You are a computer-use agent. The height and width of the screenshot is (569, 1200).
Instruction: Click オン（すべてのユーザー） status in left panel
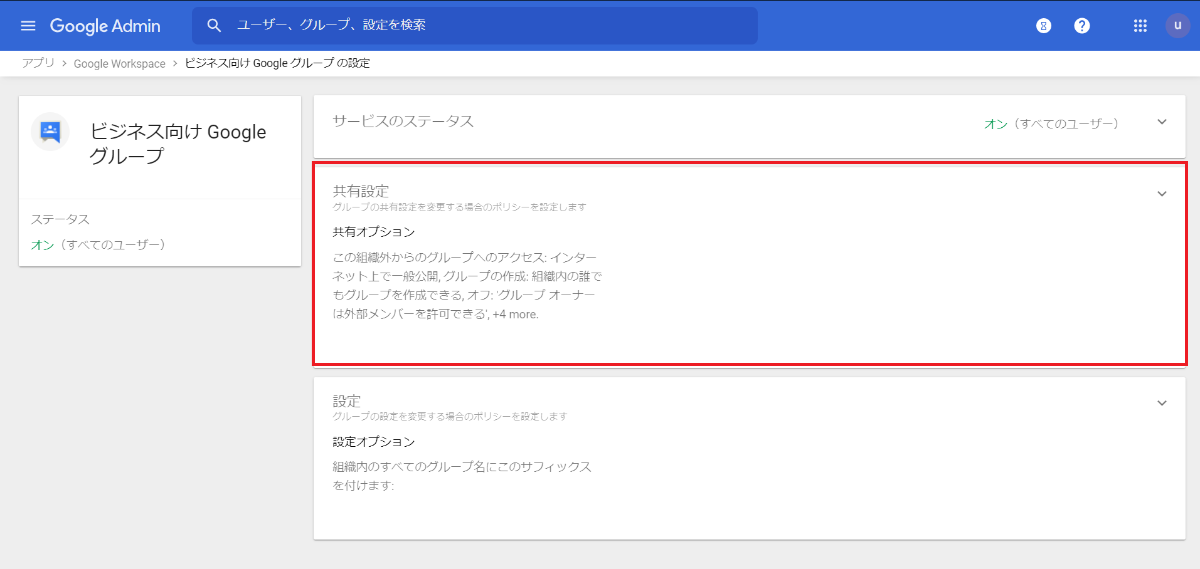(98, 244)
